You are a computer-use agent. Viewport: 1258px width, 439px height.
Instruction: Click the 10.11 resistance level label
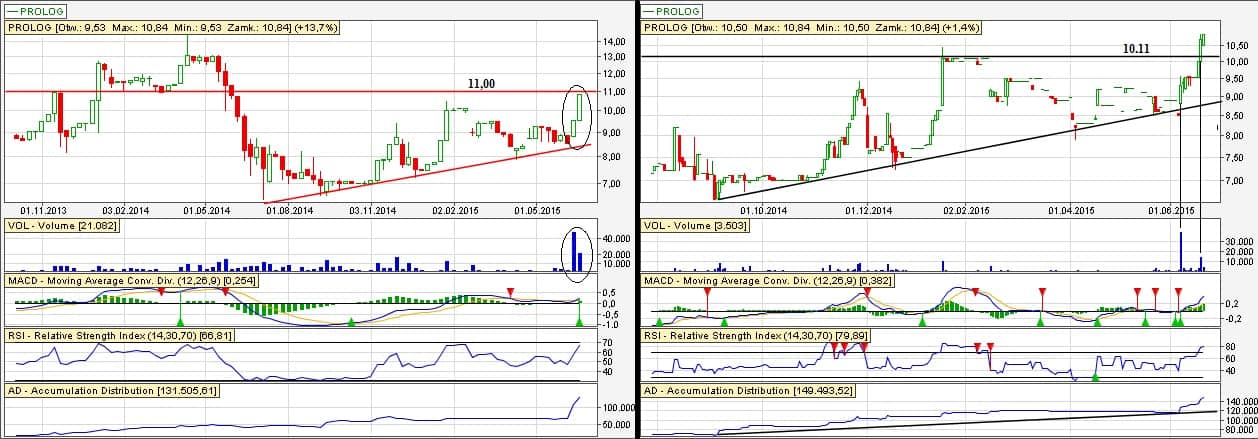point(1138,47)
